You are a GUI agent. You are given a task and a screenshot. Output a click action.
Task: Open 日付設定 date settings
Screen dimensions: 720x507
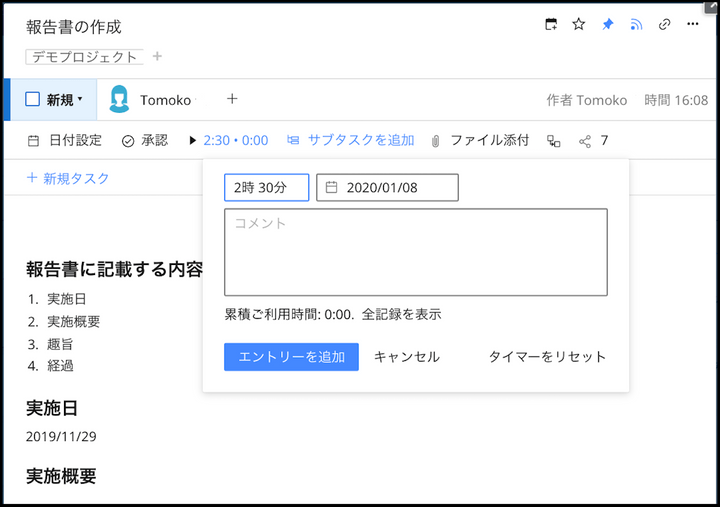point(65,141)
